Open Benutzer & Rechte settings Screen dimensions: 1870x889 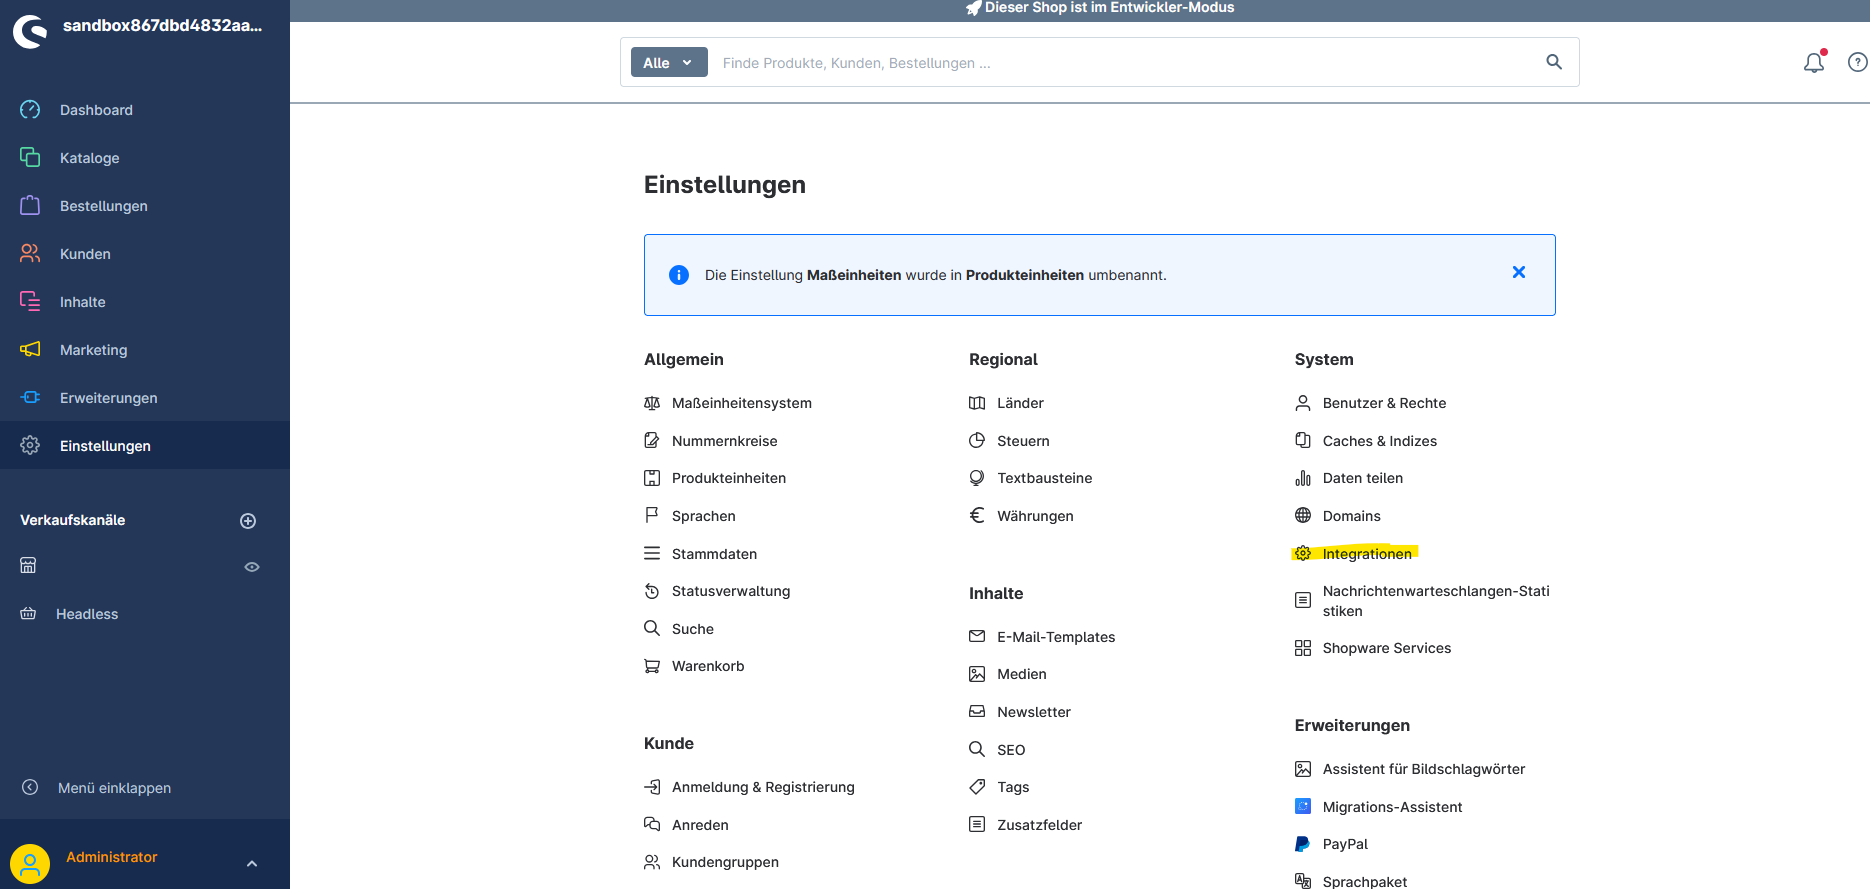point(1383,403)
